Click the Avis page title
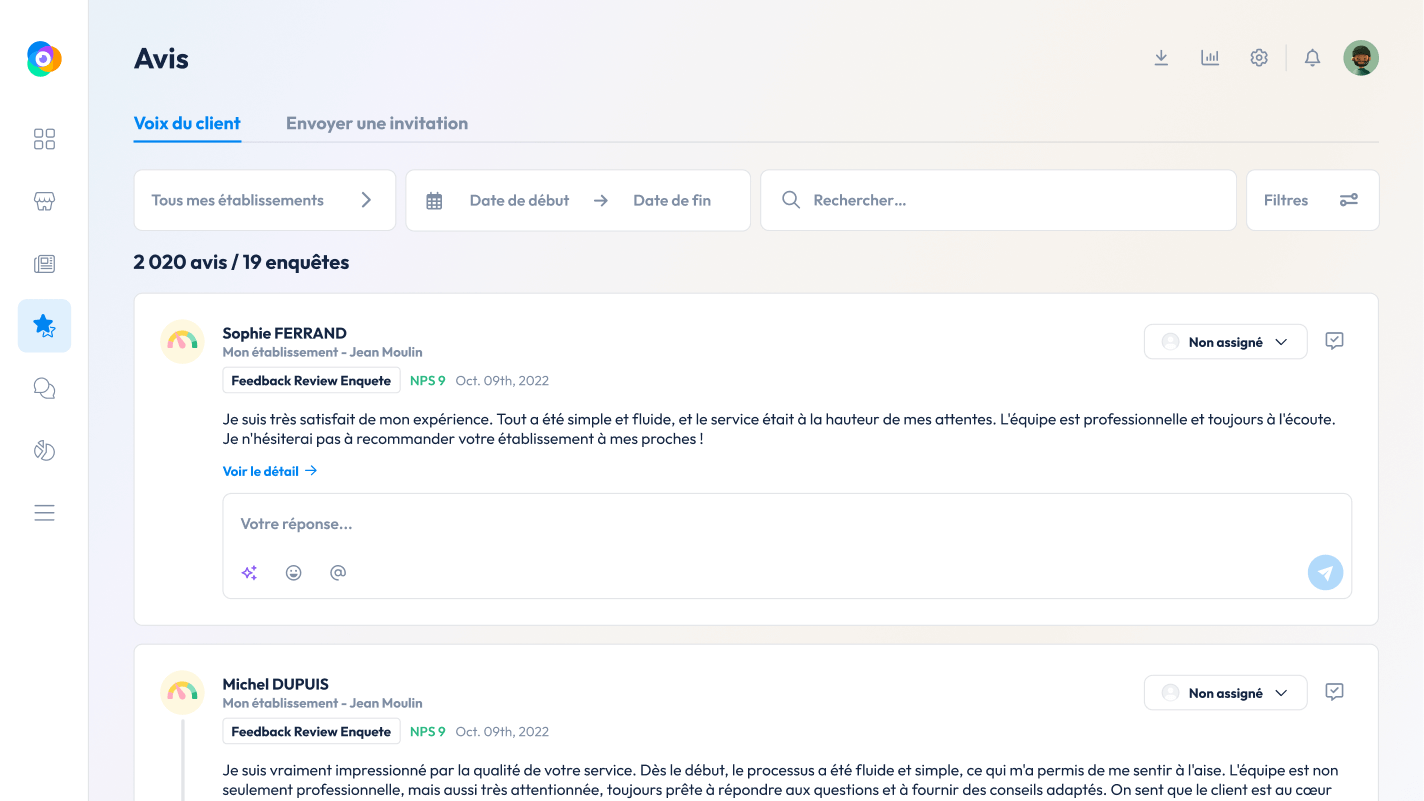Image resolution: width=1424 pixels, height=801 pixels. pos(161,59)
